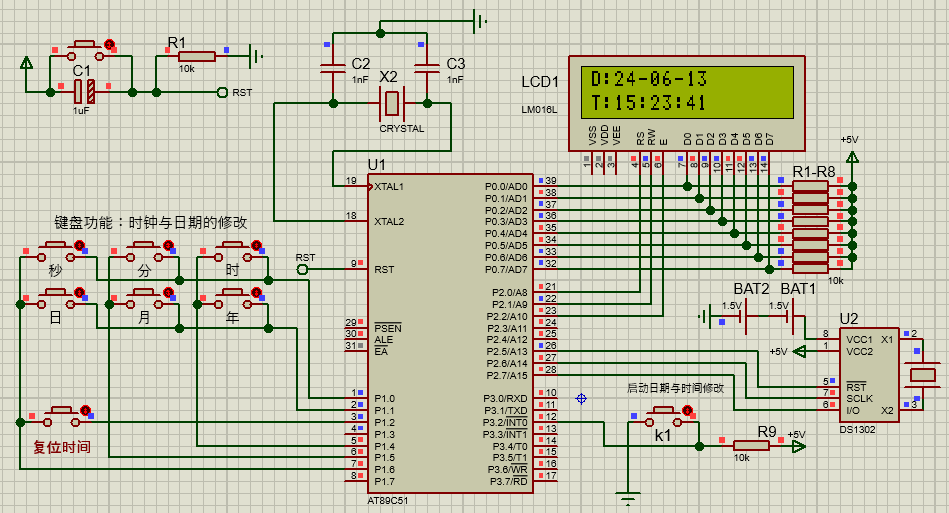Click the P0.0/AD0 pin label
The image size is (949, 513).
click(x=506, y=186)
